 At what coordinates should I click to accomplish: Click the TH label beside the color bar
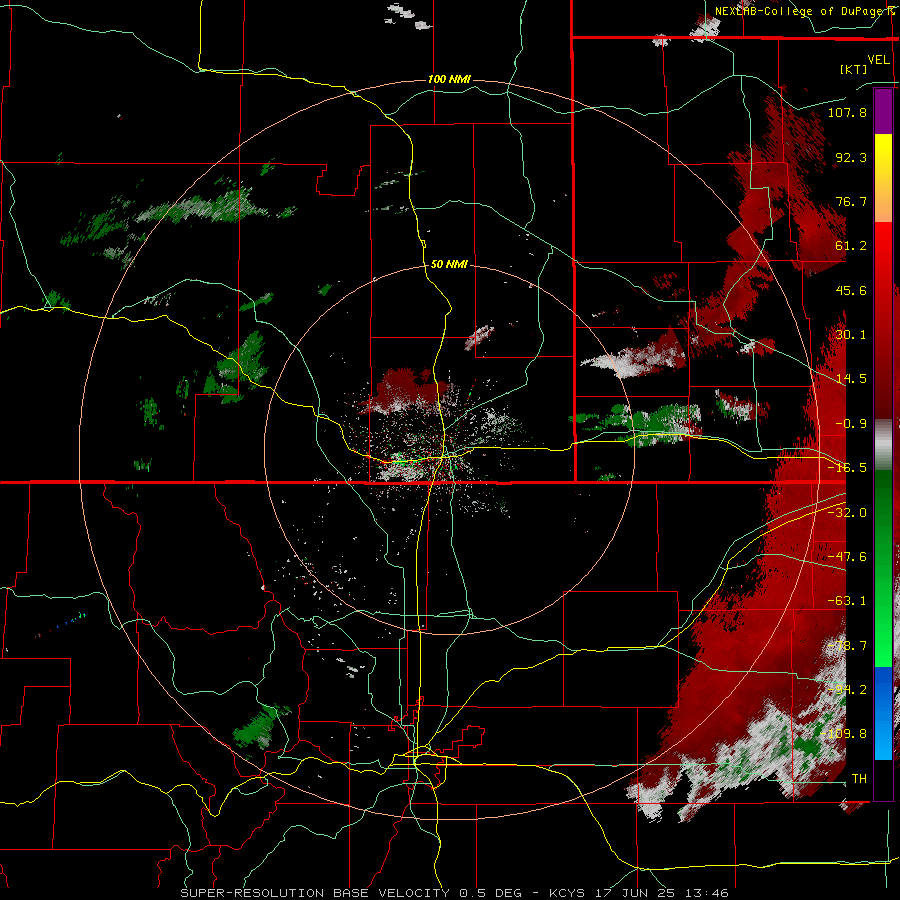coord(859,779)
